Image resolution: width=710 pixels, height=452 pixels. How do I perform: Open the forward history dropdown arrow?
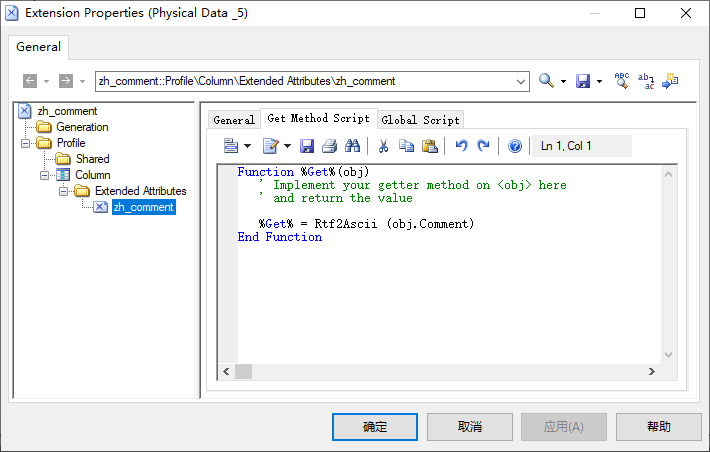pyautogui.click(x=82, y=82)
